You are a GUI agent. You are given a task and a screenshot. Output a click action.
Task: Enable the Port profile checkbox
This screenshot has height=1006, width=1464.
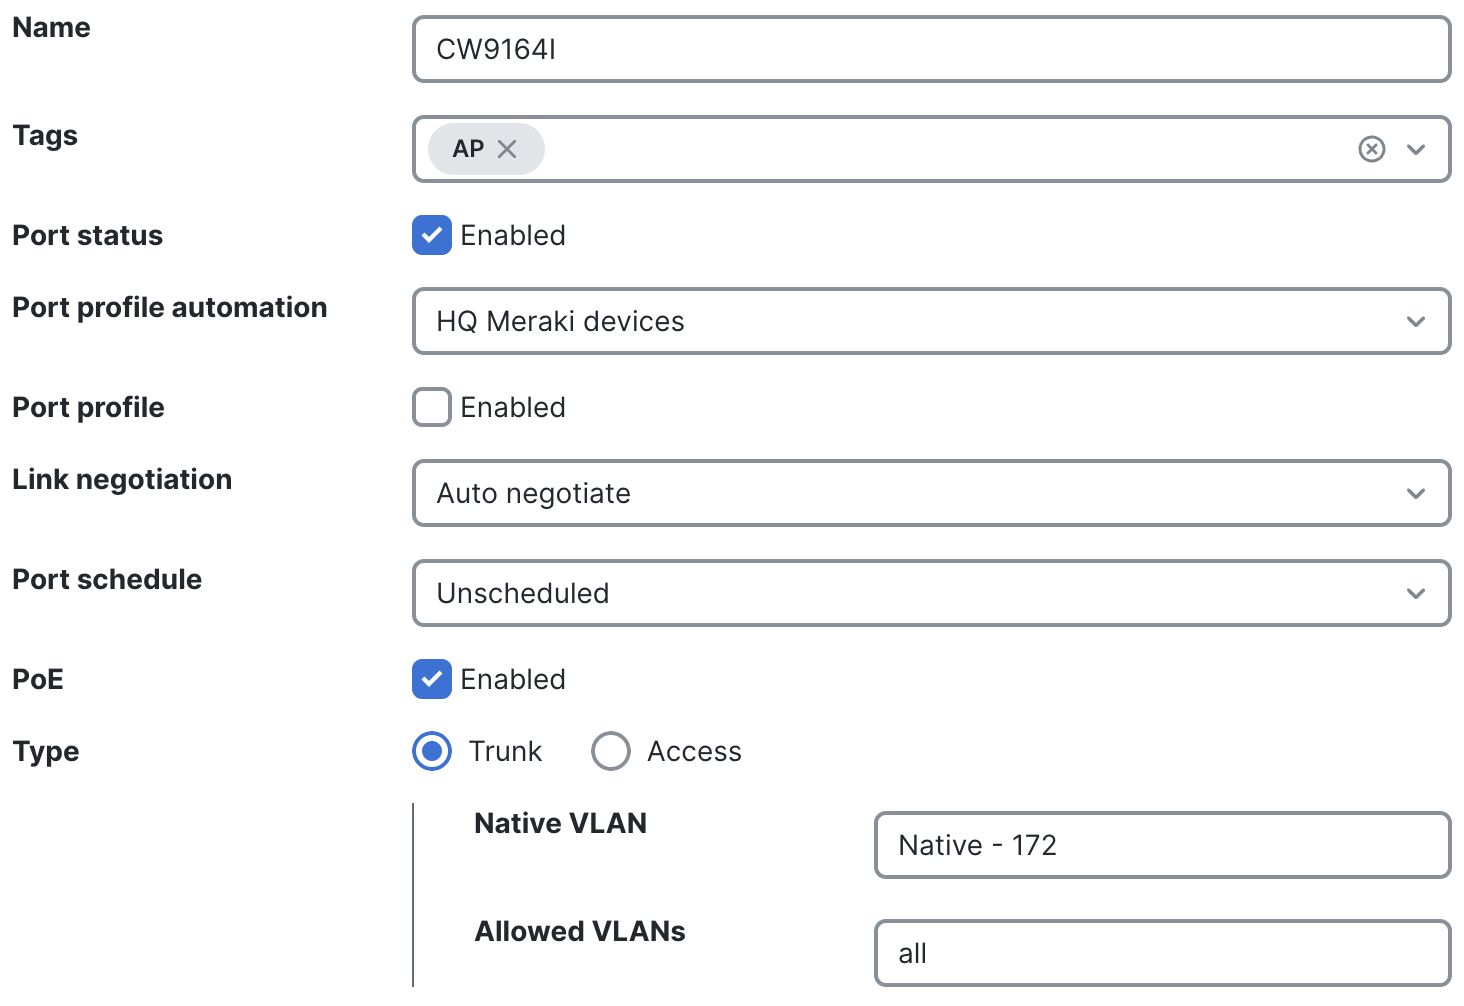tap(431, 407)
